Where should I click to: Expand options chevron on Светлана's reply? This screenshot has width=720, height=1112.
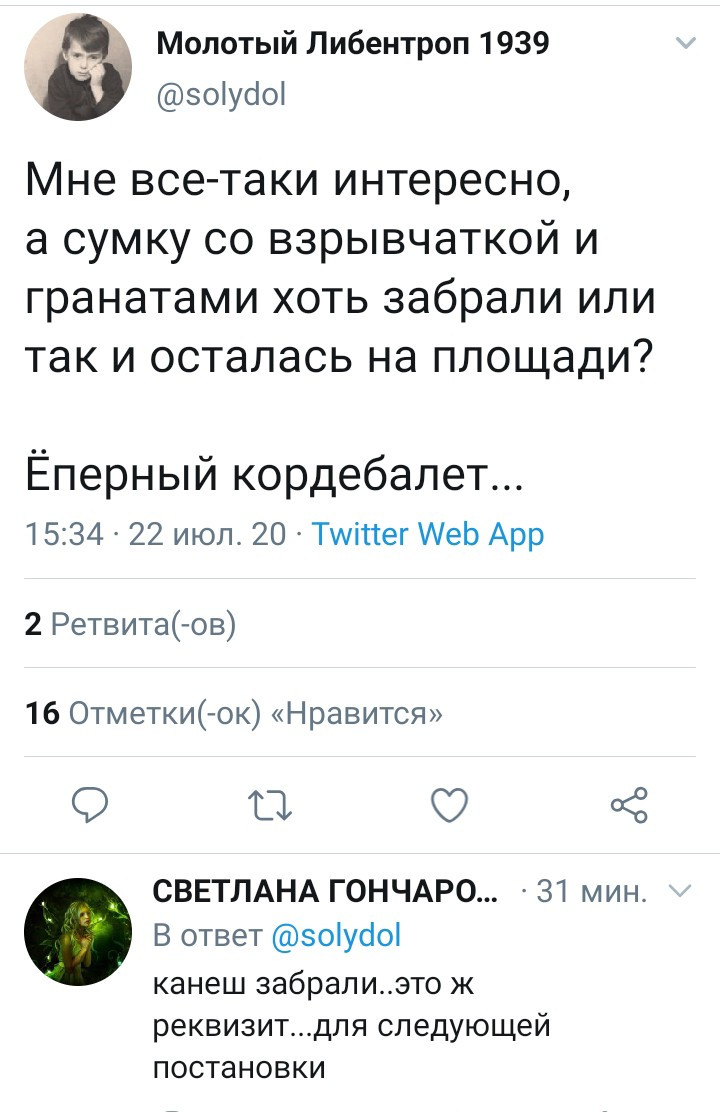coord(678,891)
